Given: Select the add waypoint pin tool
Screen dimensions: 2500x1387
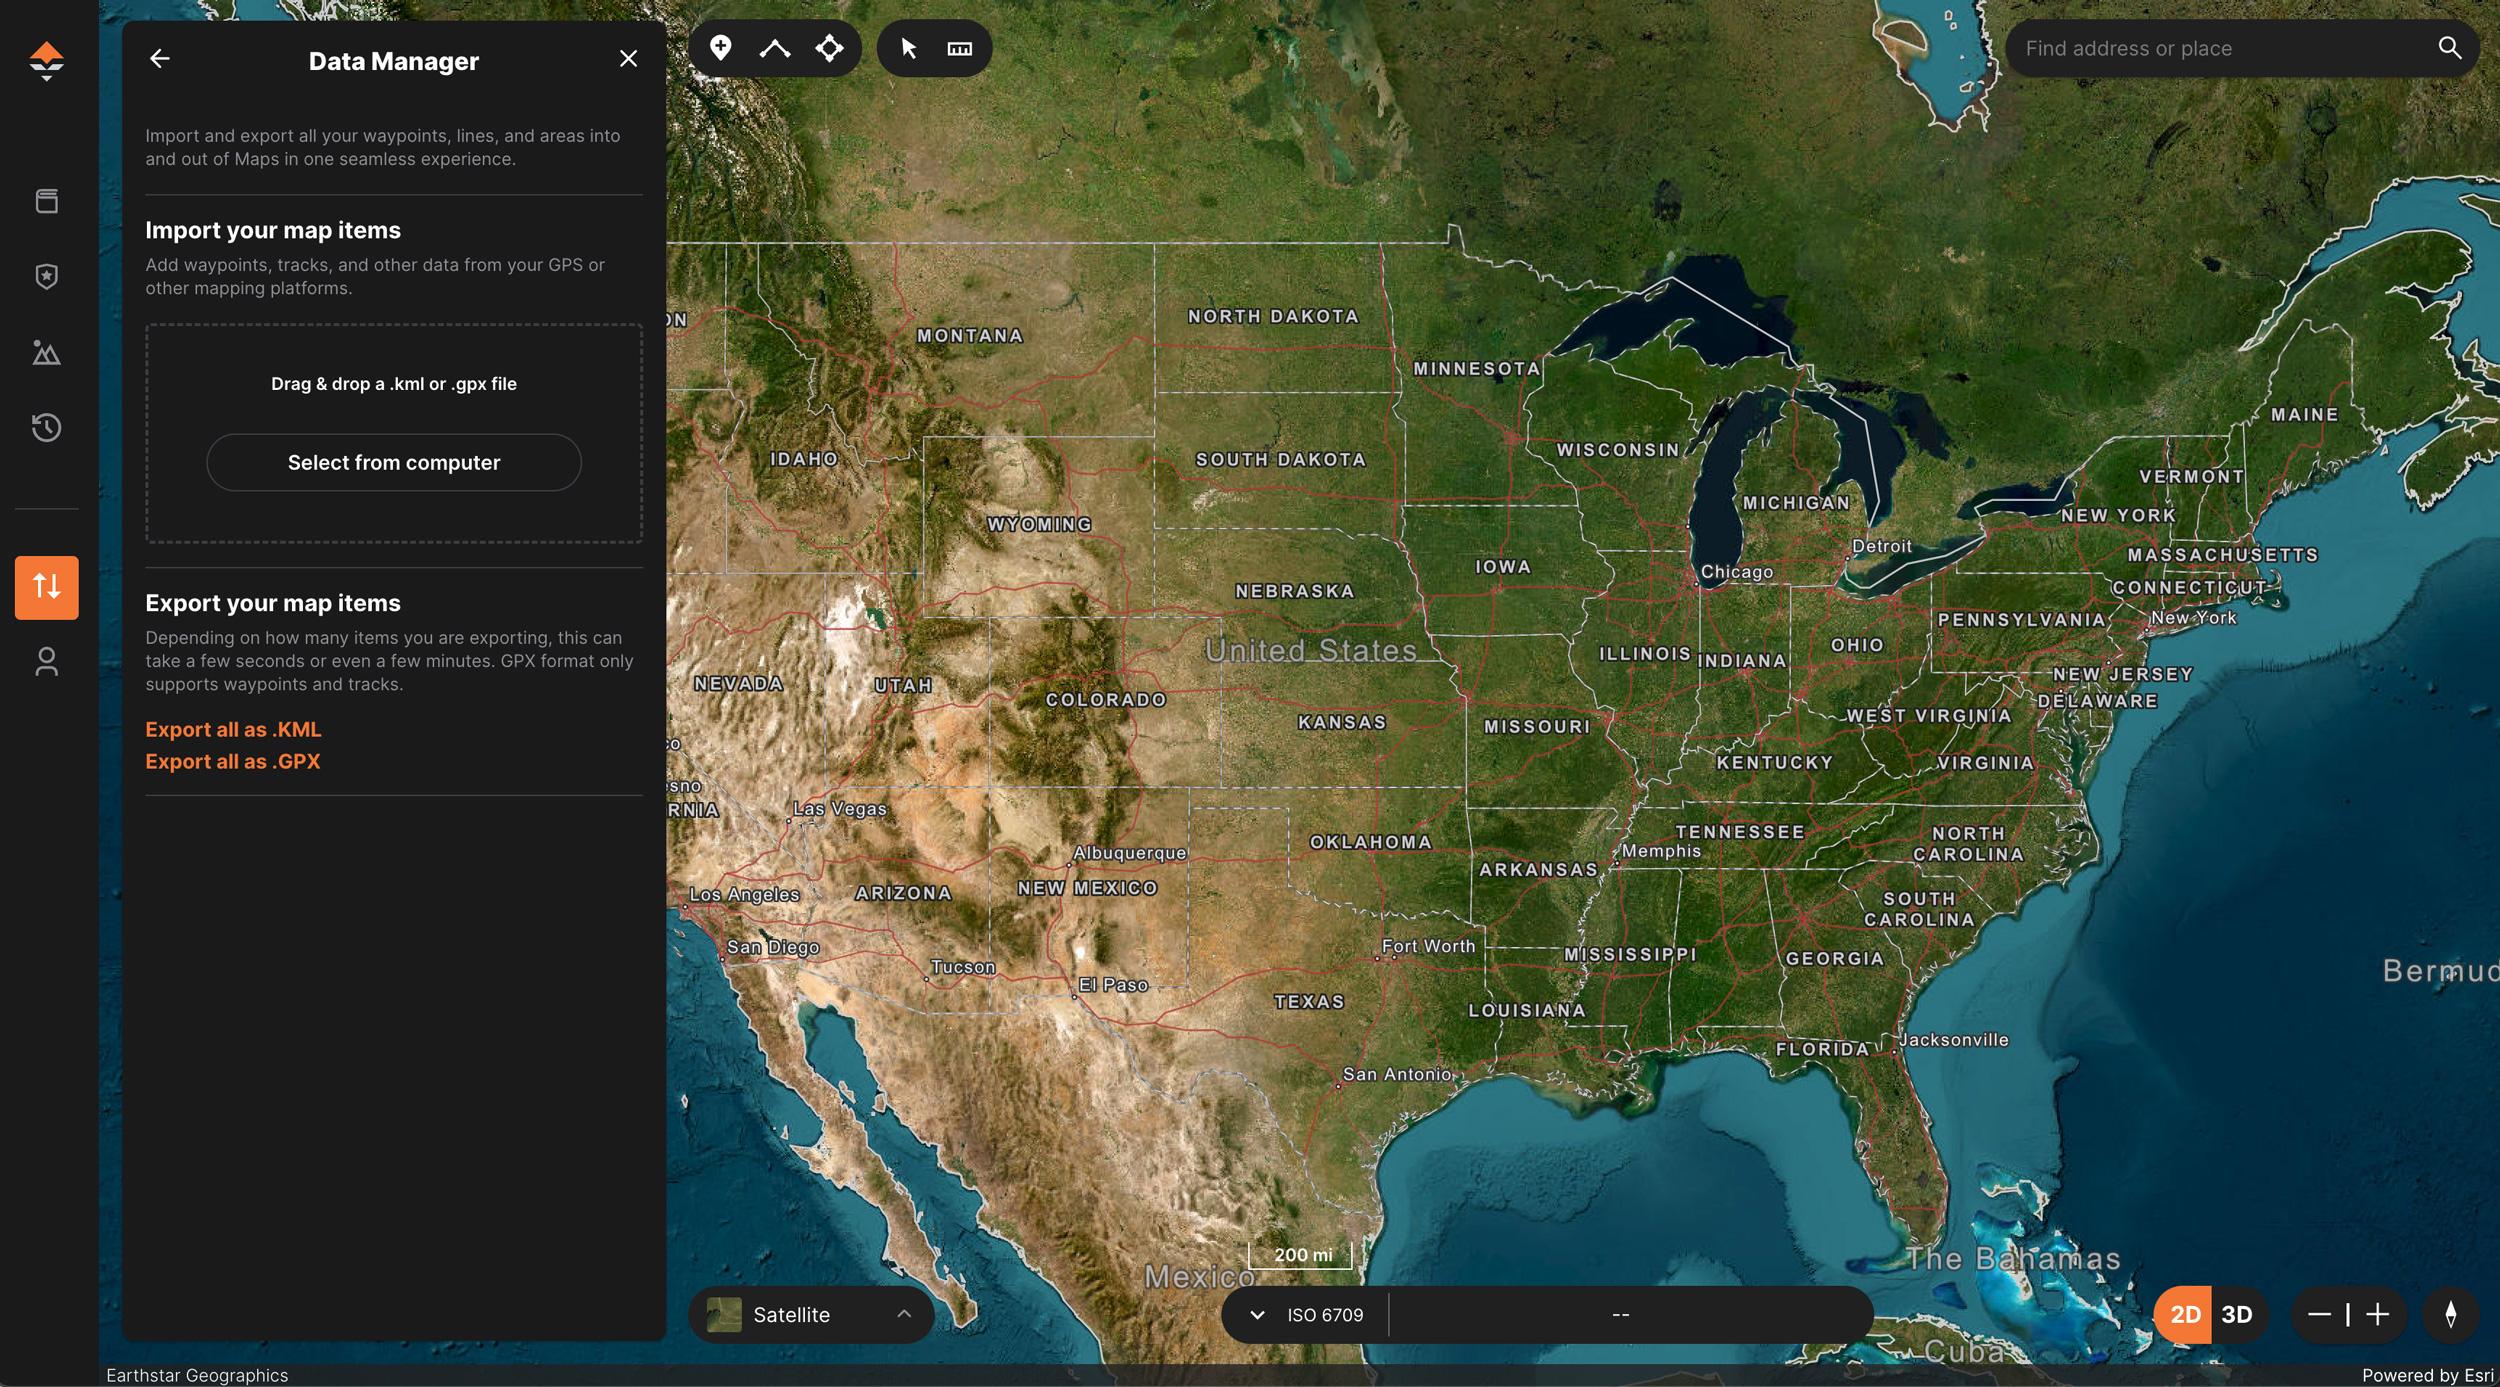Looking at the screenshot, I should click(720, 48).
